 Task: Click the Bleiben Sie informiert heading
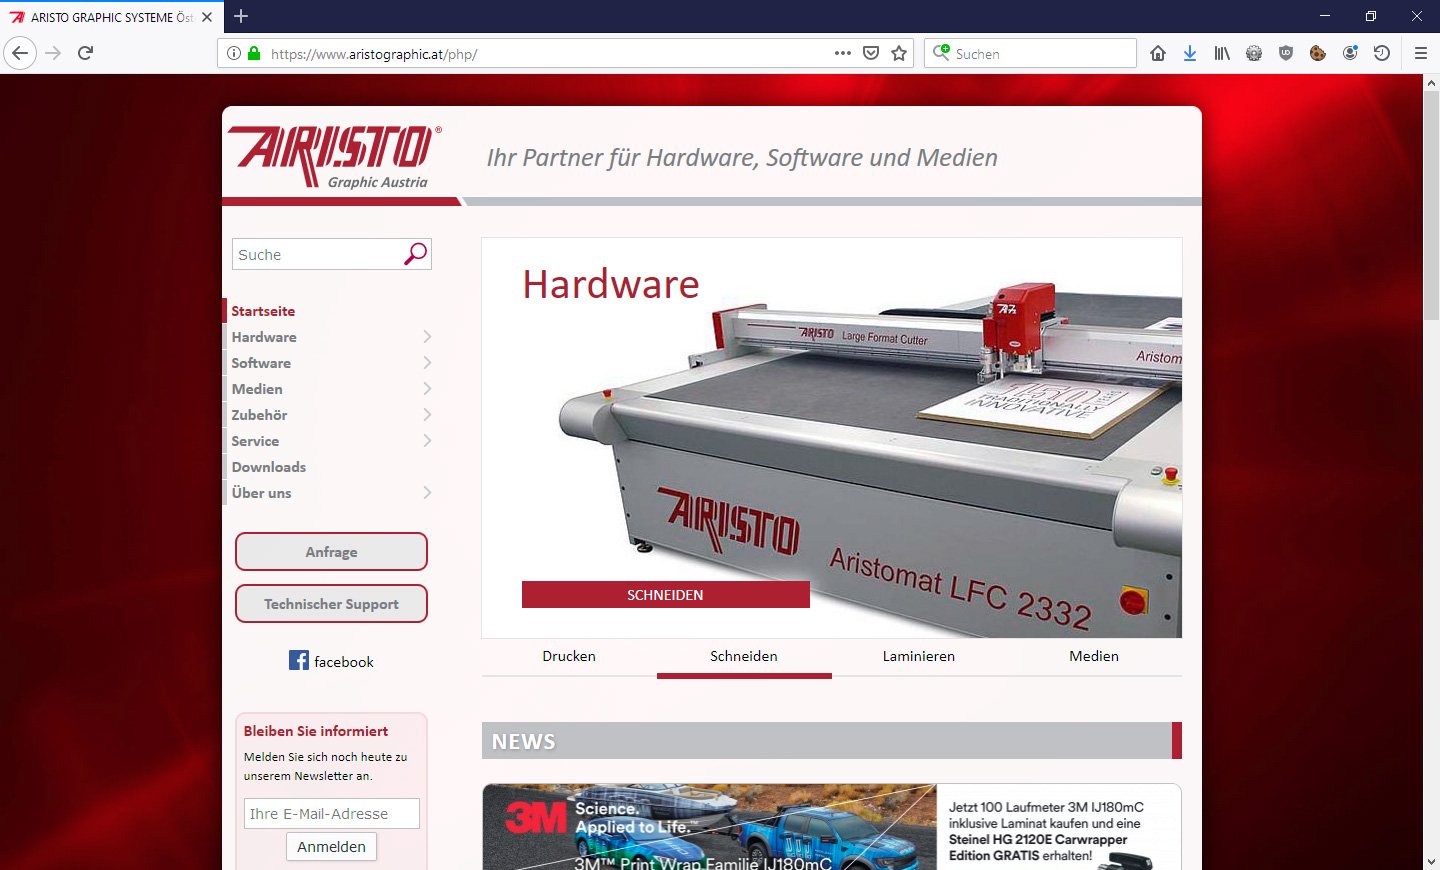coord(316,731)
